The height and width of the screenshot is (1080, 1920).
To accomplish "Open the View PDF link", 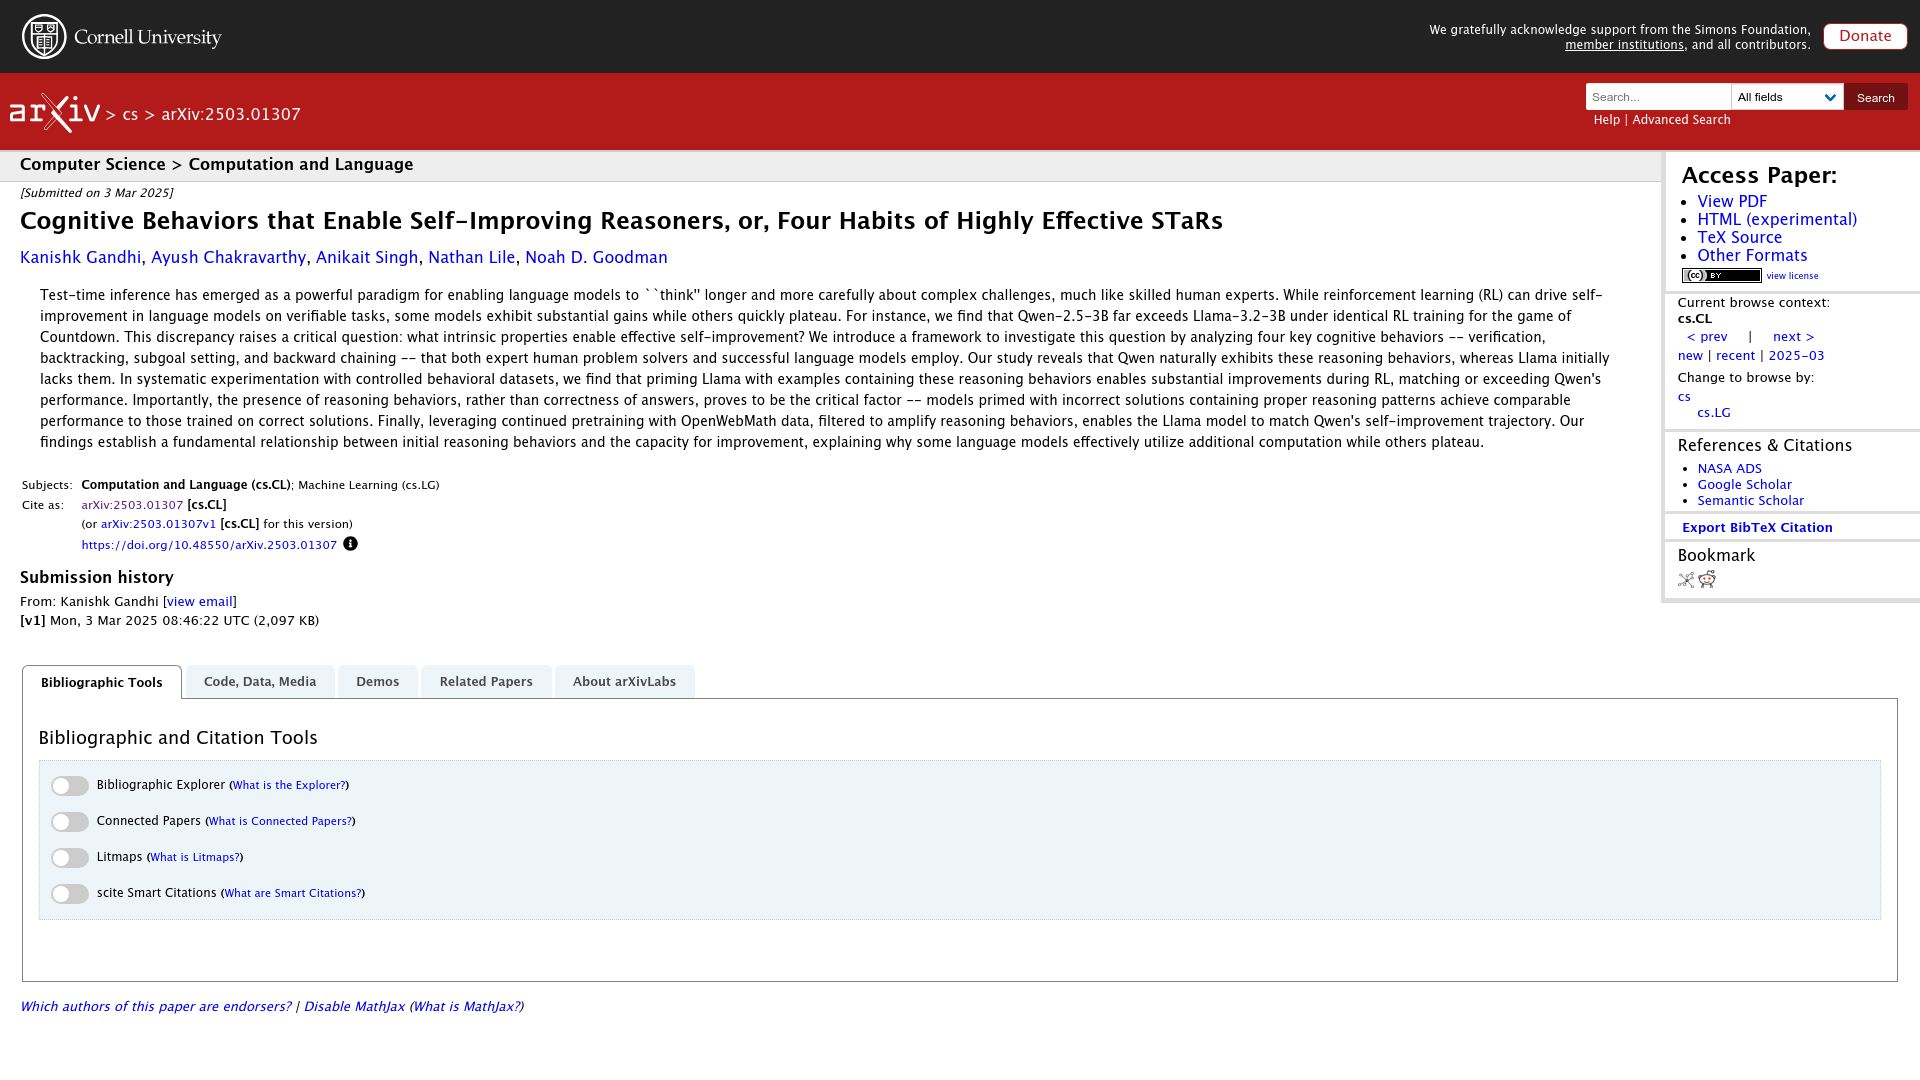I will pos(1732,202).
